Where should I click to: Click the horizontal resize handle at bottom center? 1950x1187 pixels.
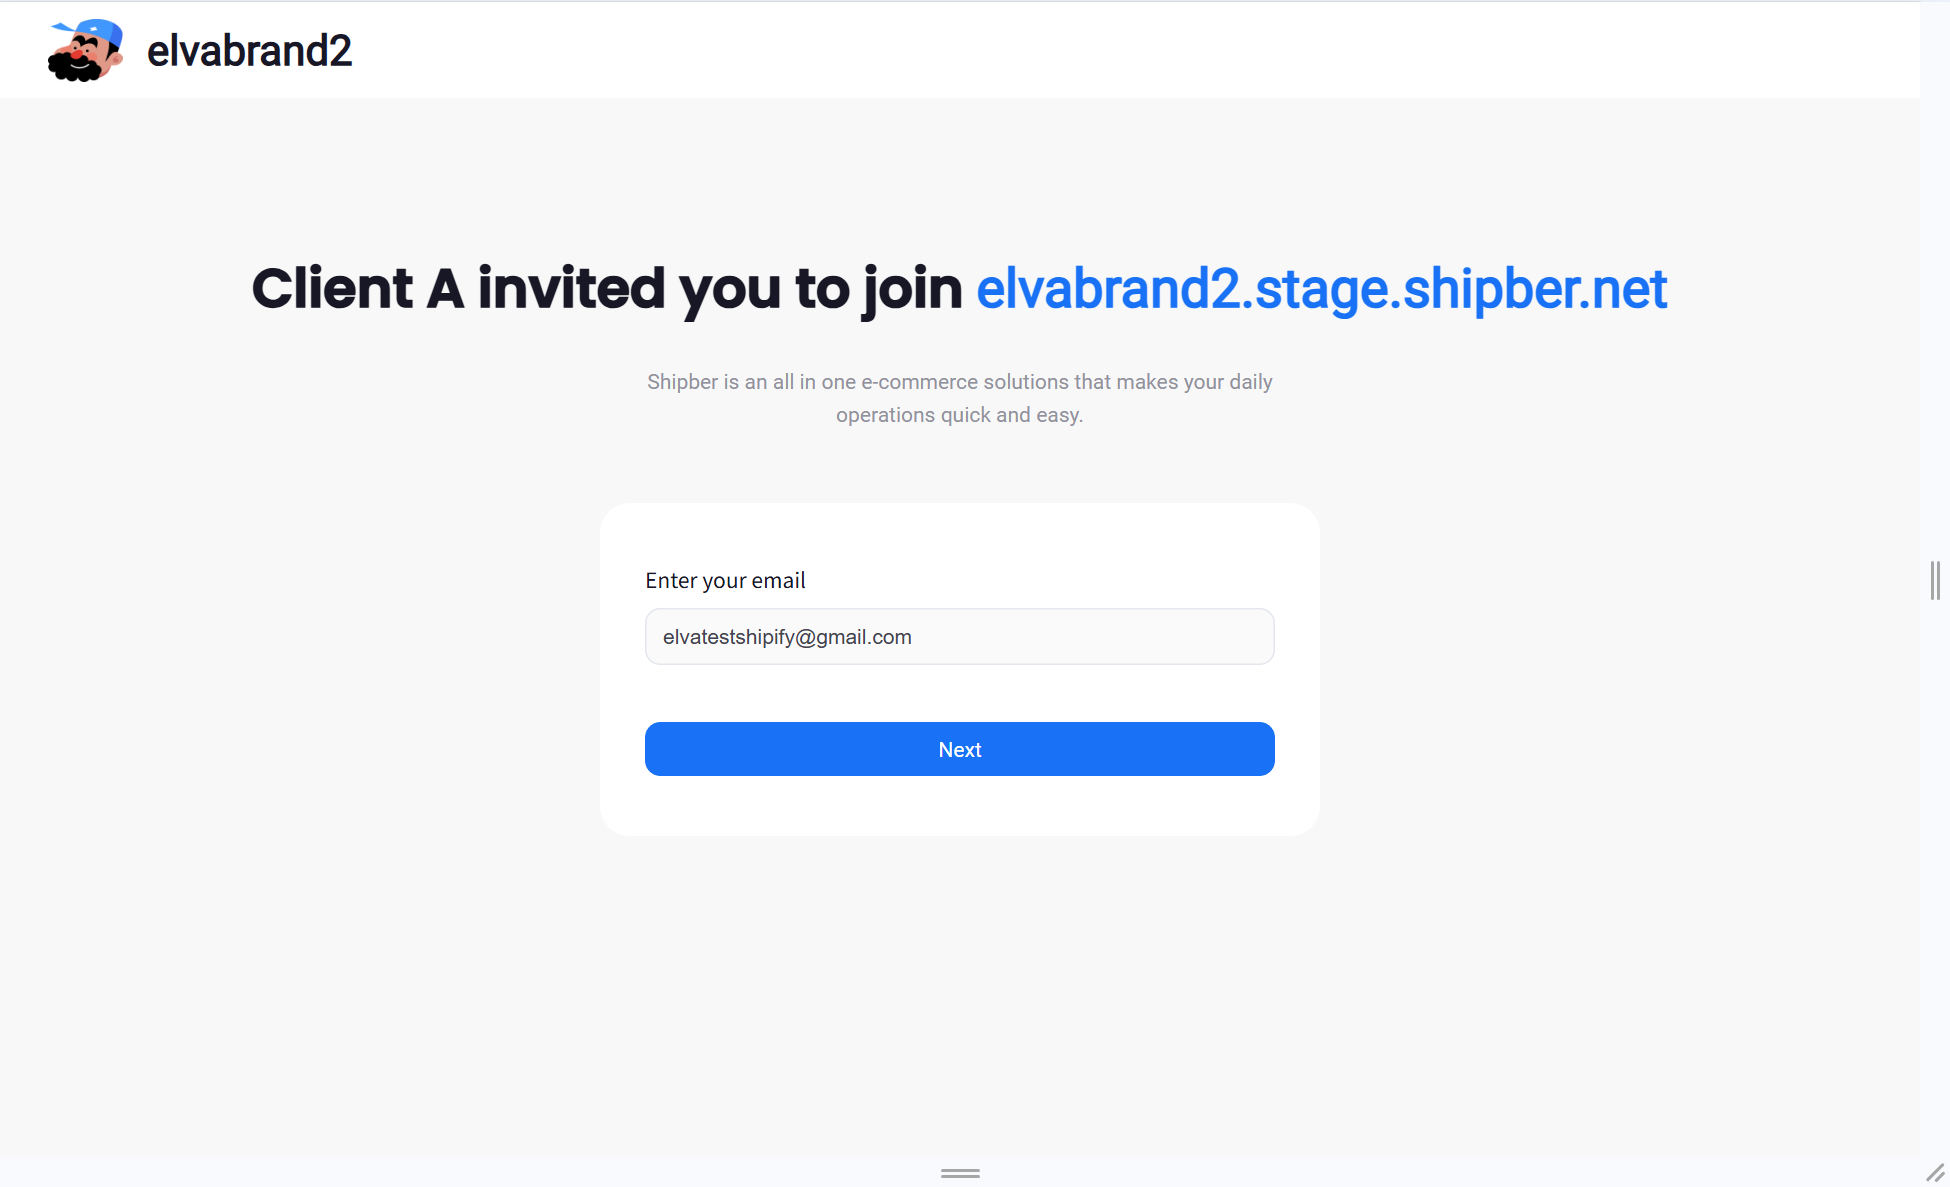(960, 1173)
